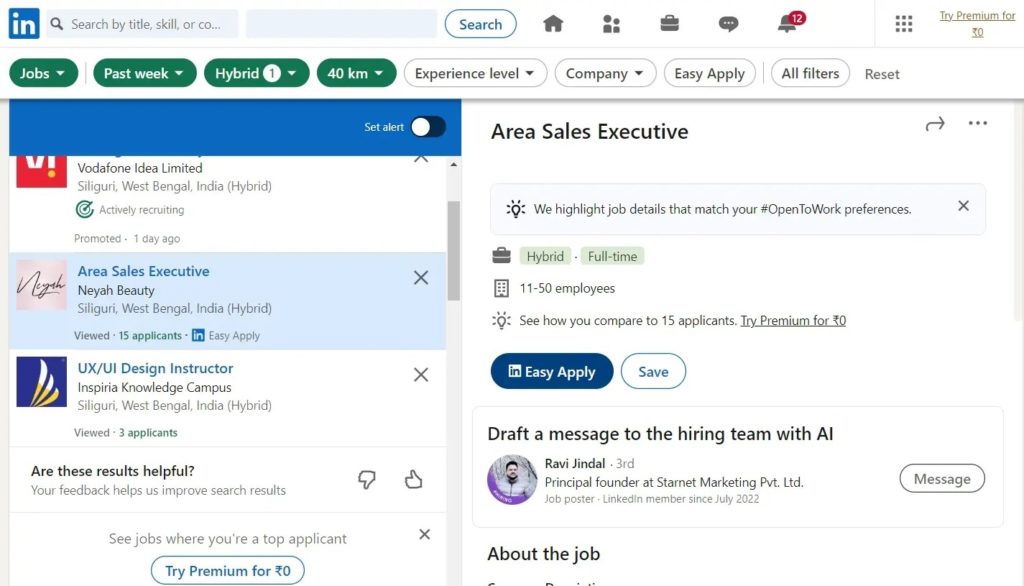Share the Area Sales Executive job posting
This screenshot has width=1024, height=586.
point(935,123)
